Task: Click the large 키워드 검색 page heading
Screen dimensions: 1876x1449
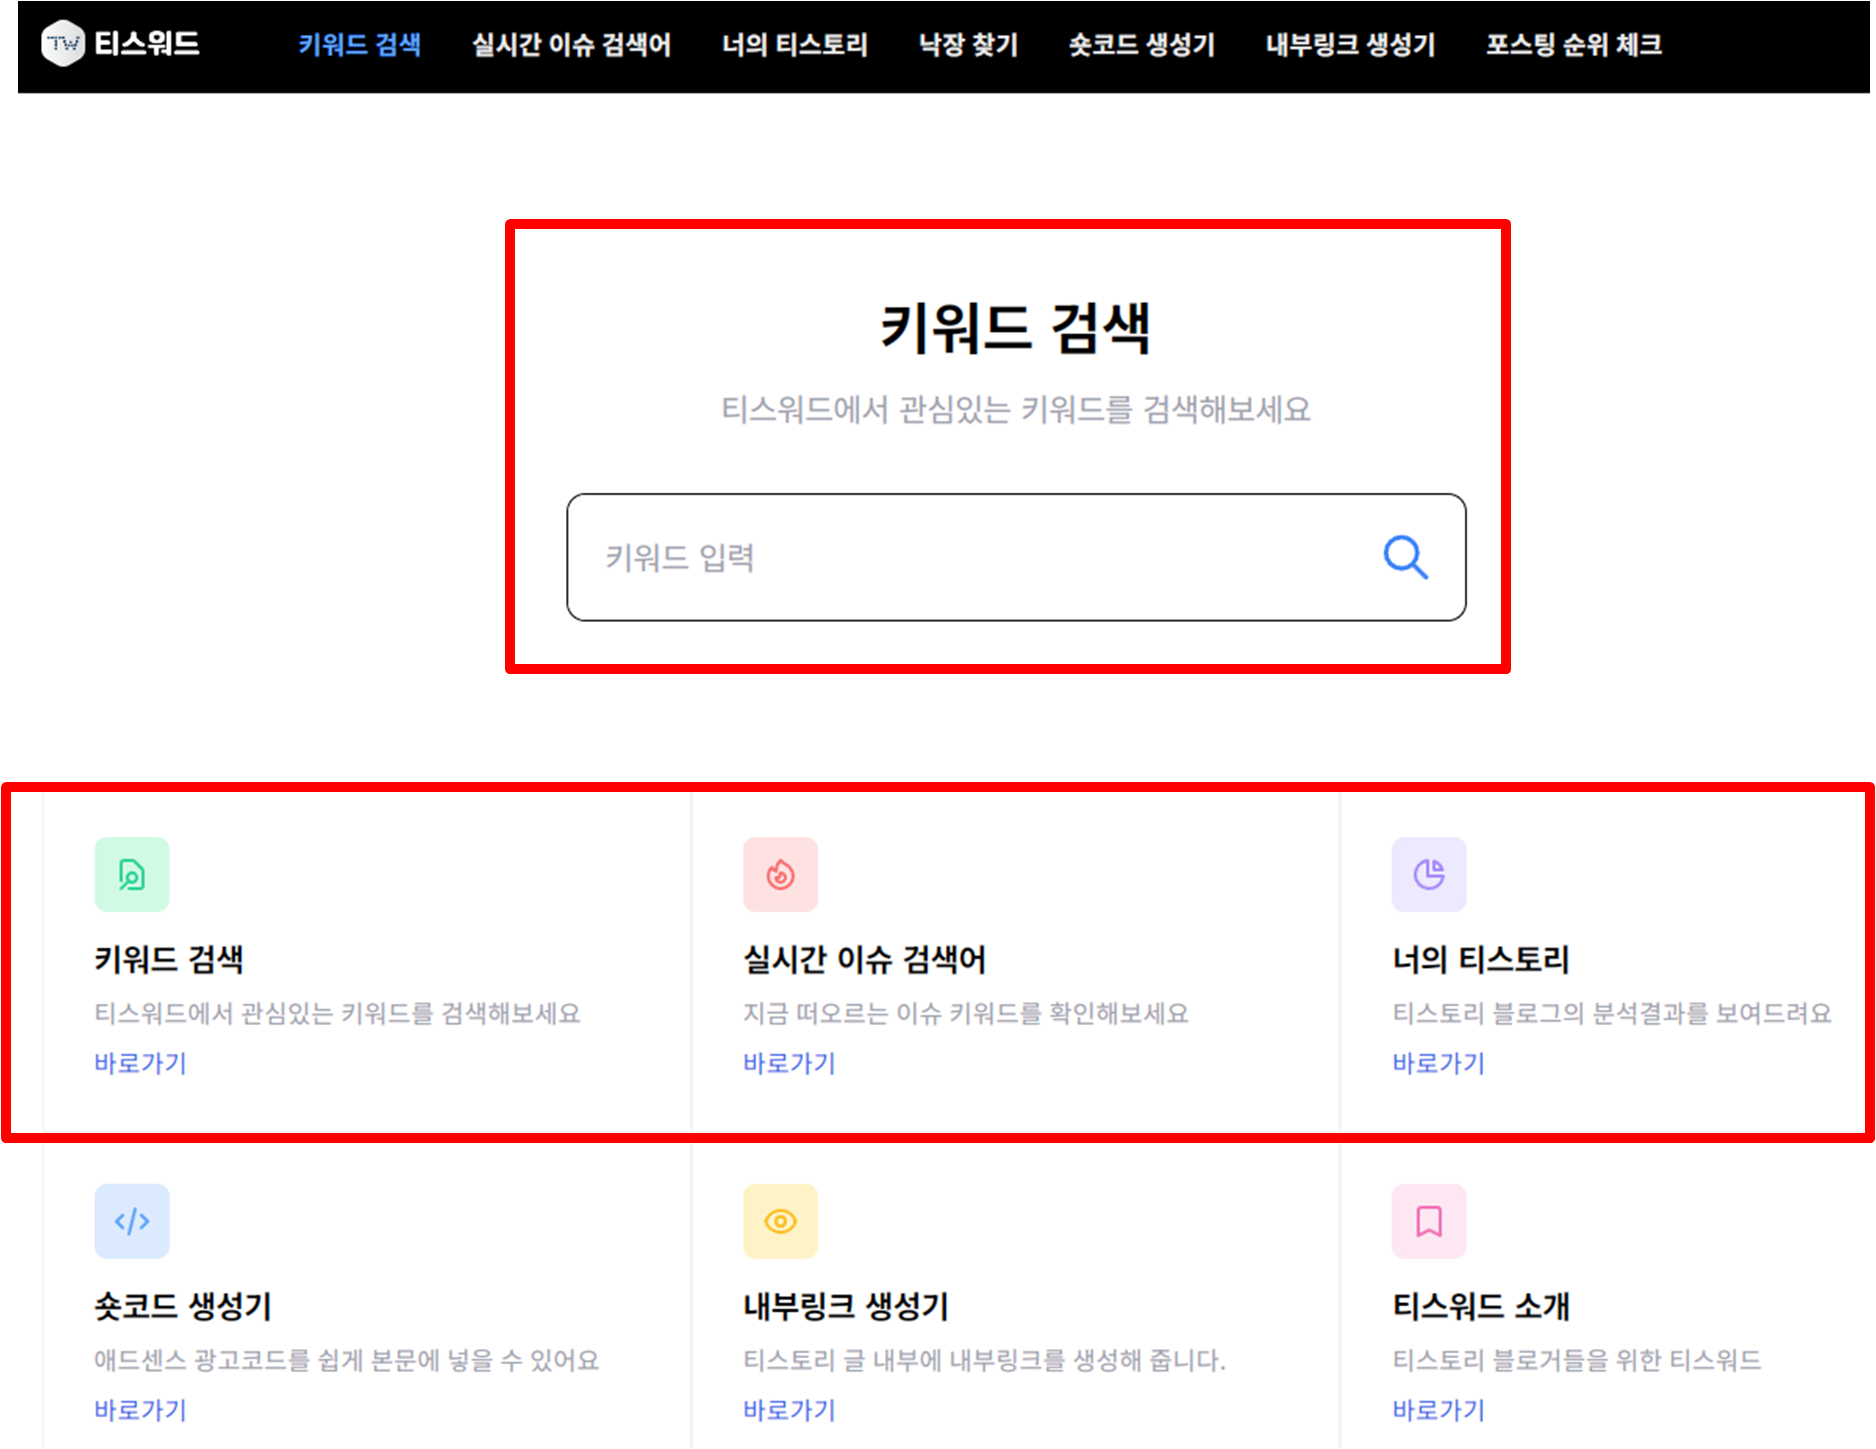Action: [x=1015, y=328]
